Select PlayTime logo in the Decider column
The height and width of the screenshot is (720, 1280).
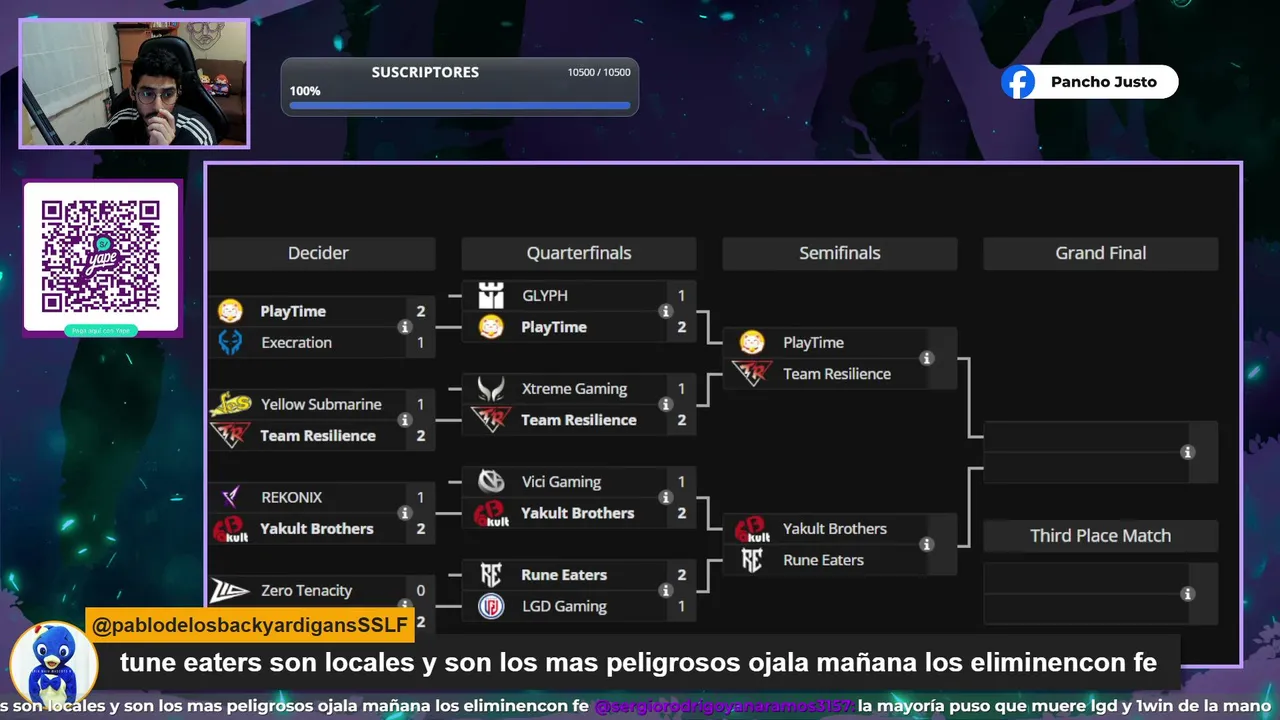230,311
